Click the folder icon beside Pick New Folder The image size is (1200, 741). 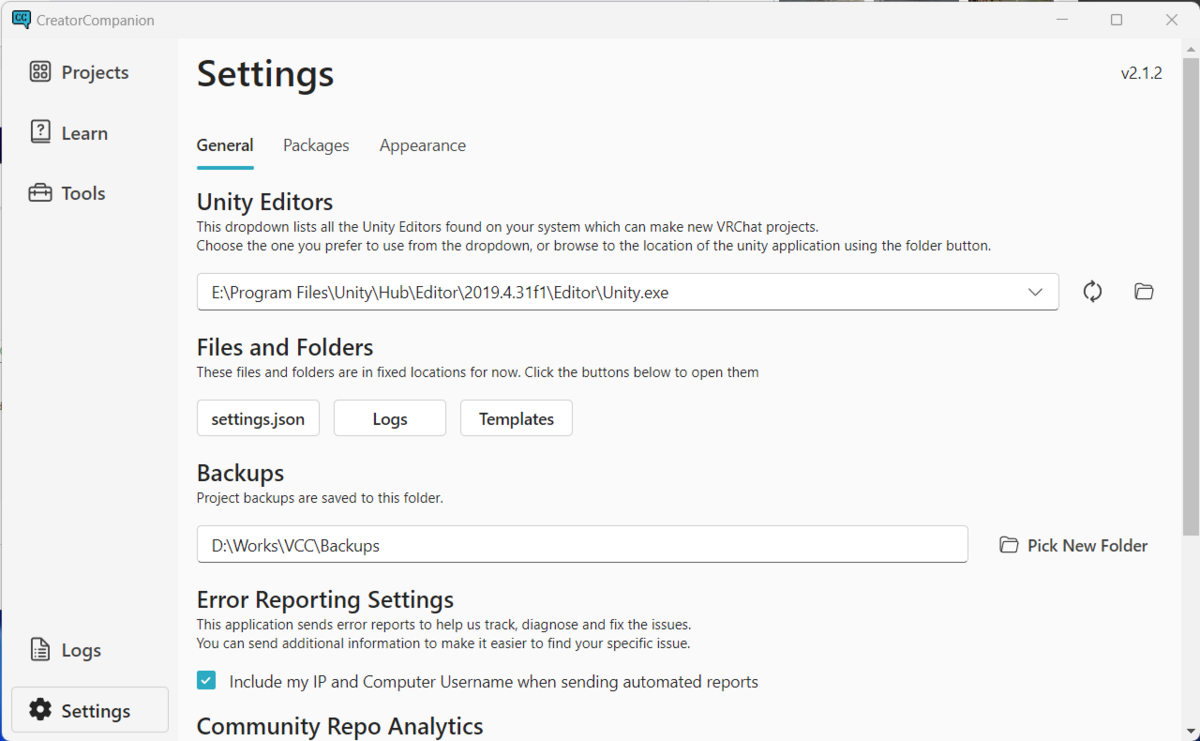[x=1009, y=545]
